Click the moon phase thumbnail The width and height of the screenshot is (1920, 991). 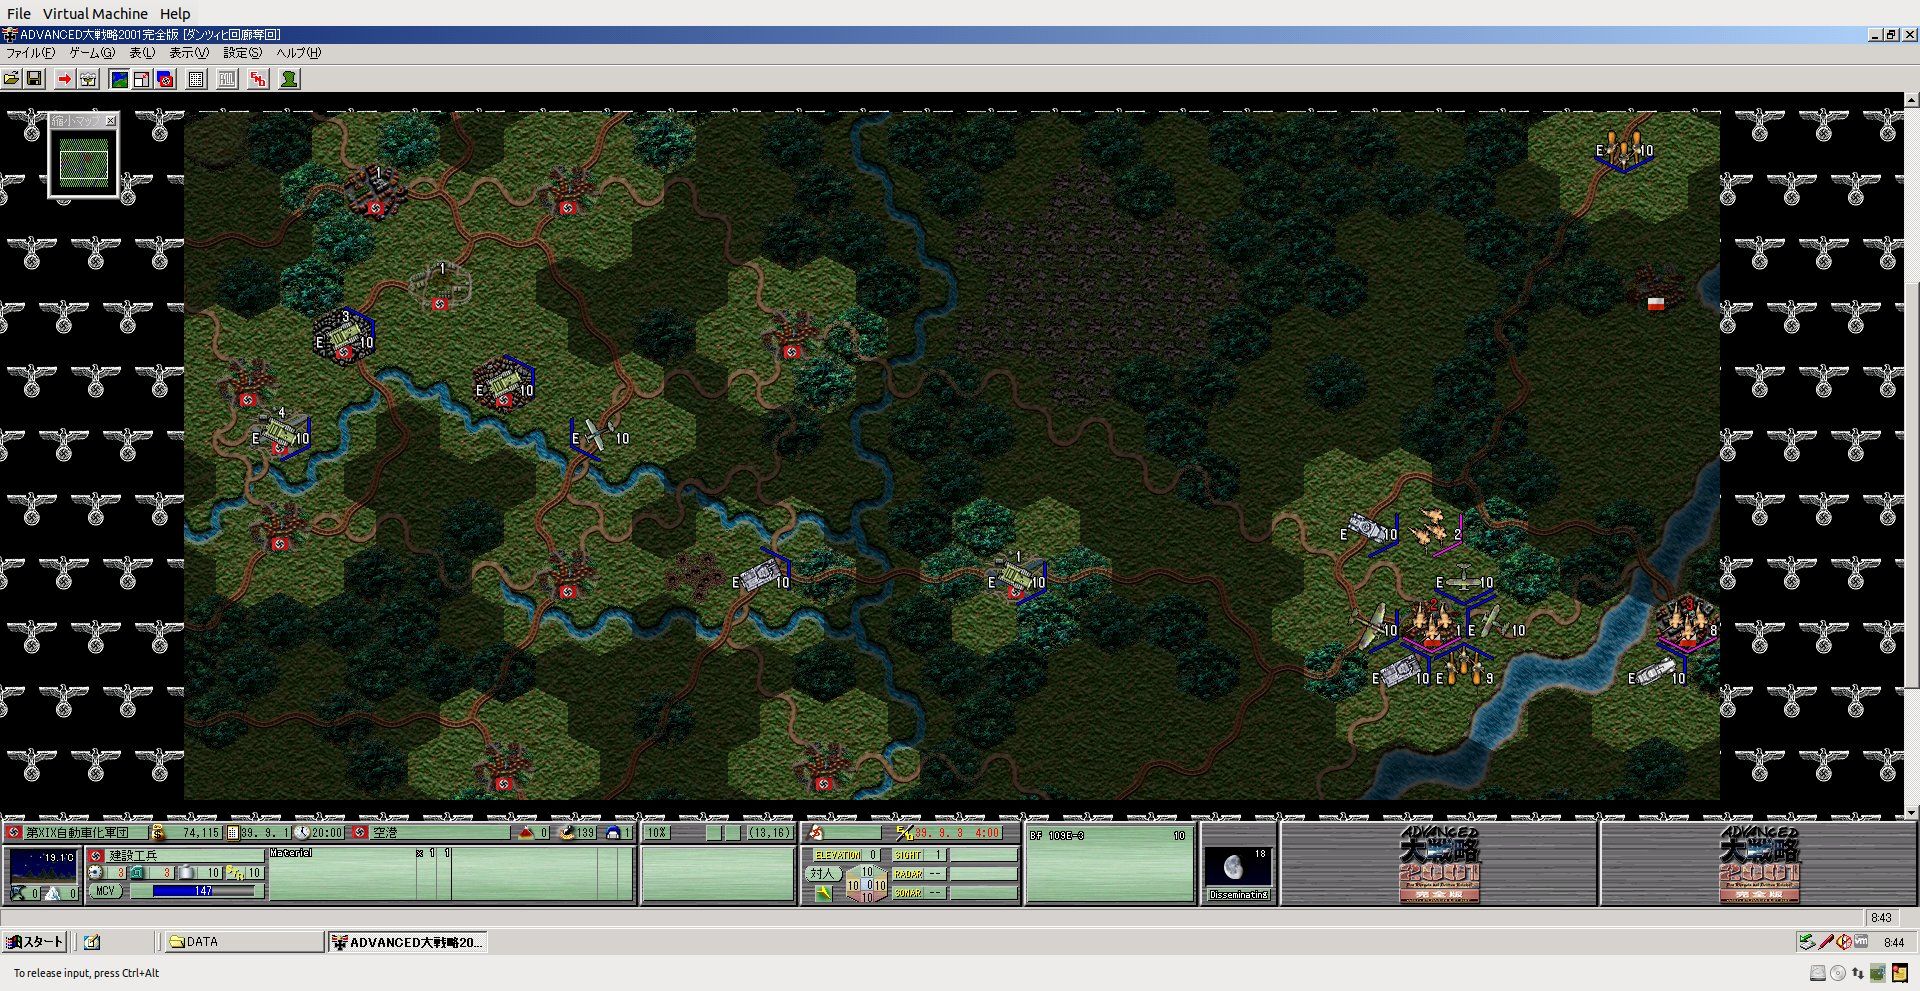click(x=1238, y=867)
